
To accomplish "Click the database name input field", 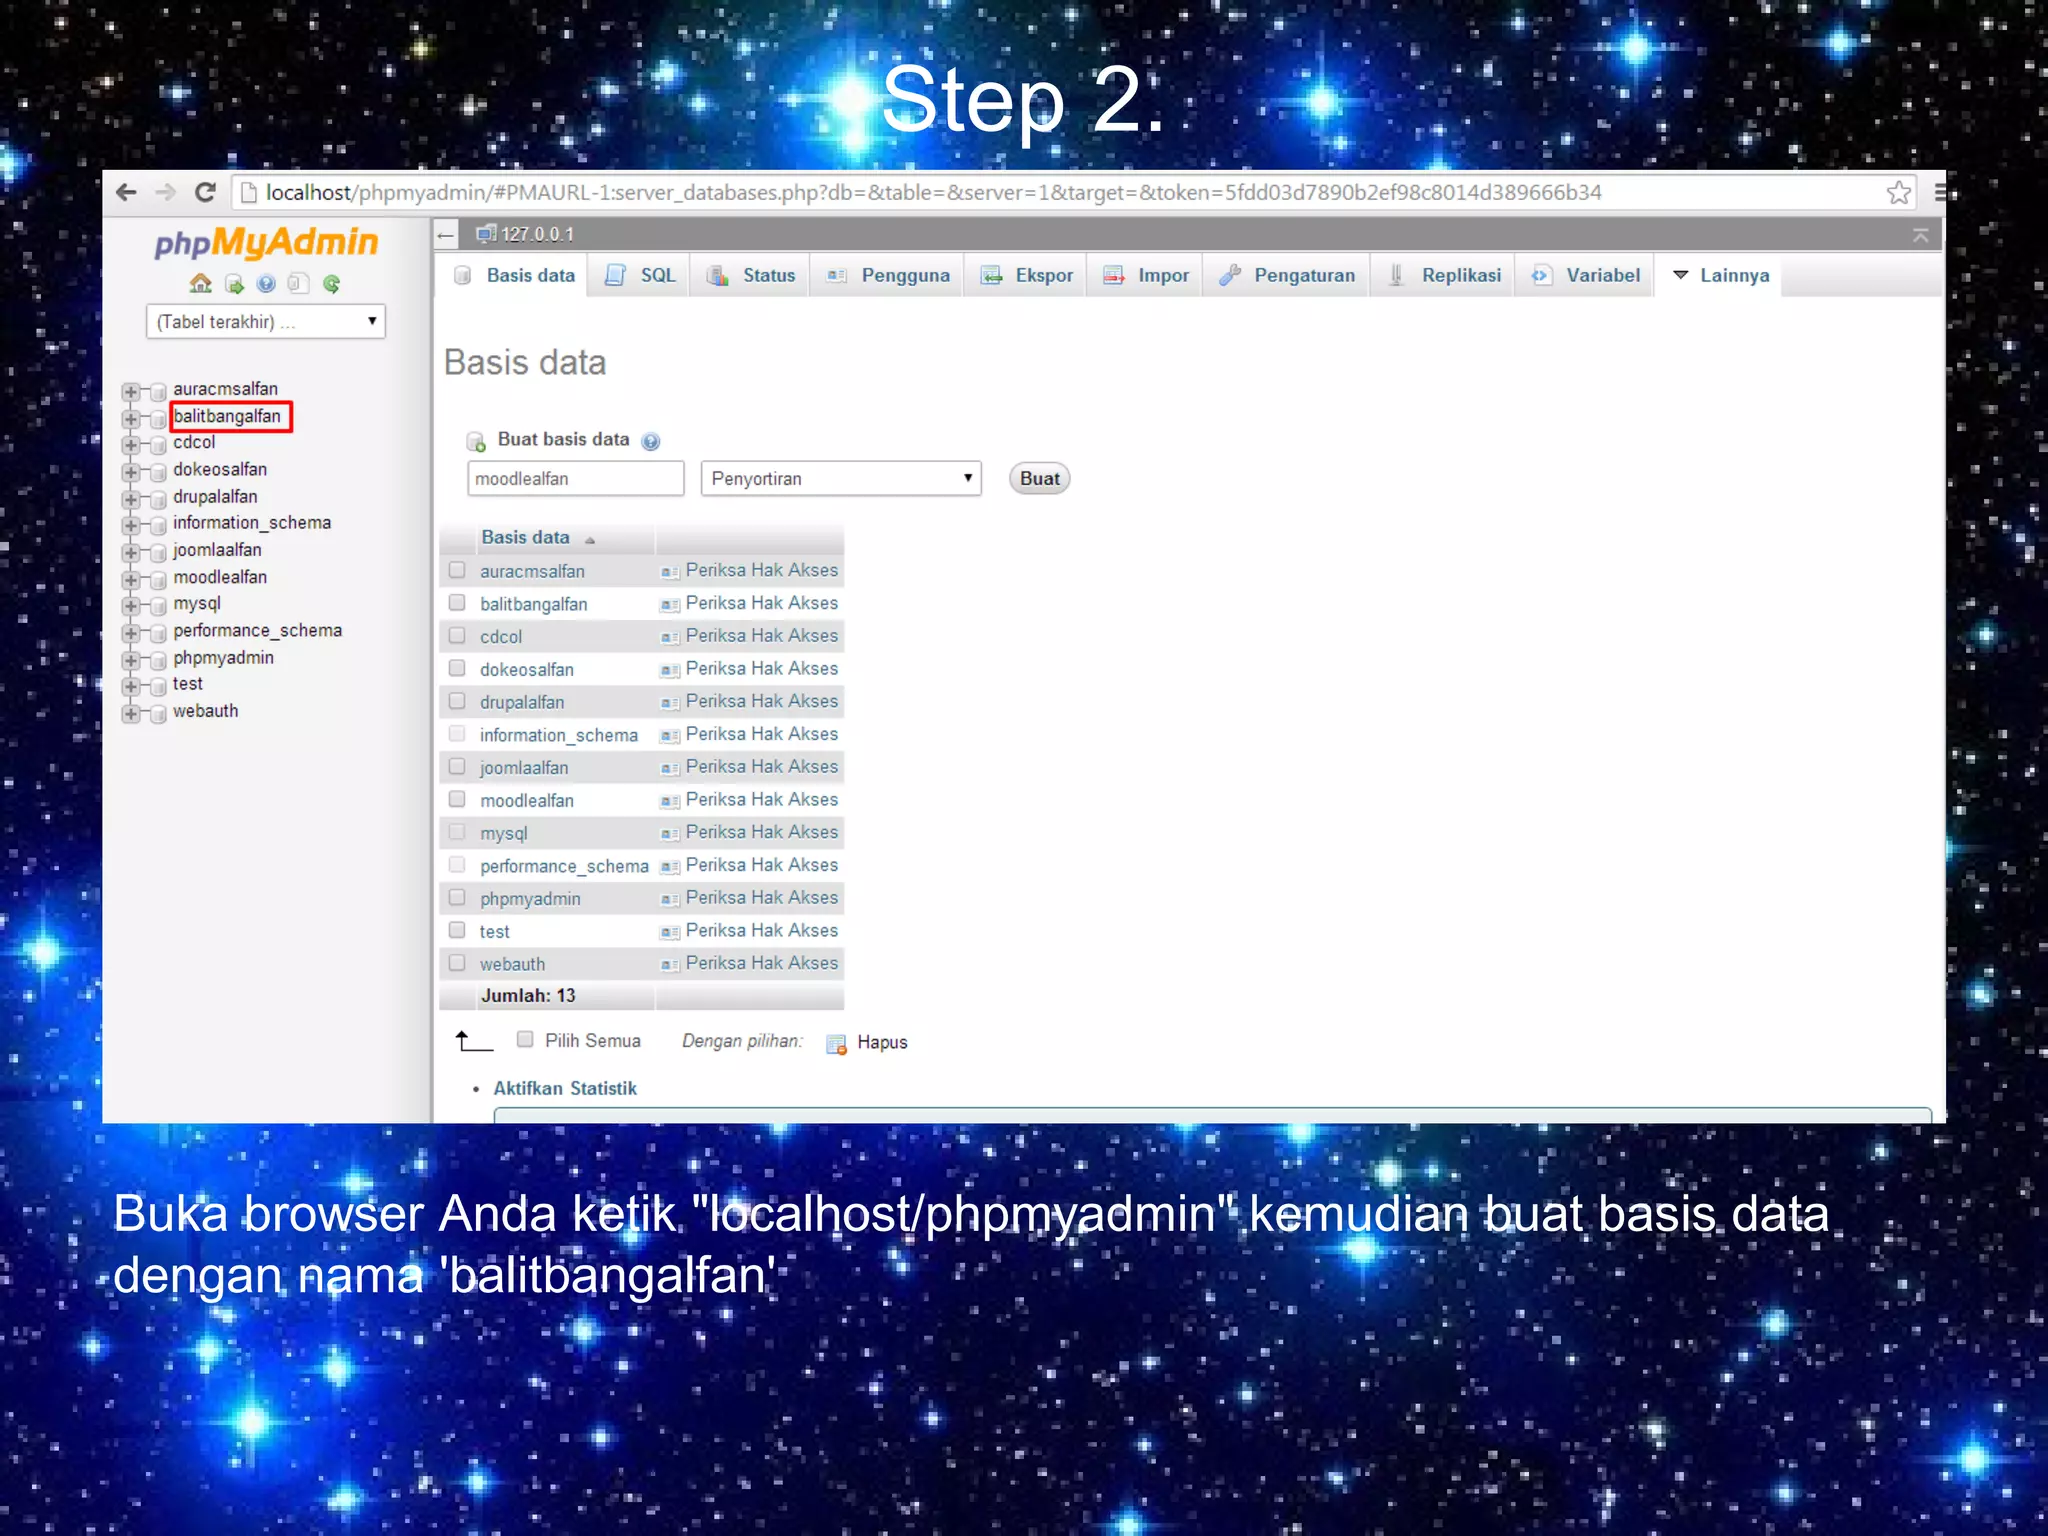I will coord(575,478).
